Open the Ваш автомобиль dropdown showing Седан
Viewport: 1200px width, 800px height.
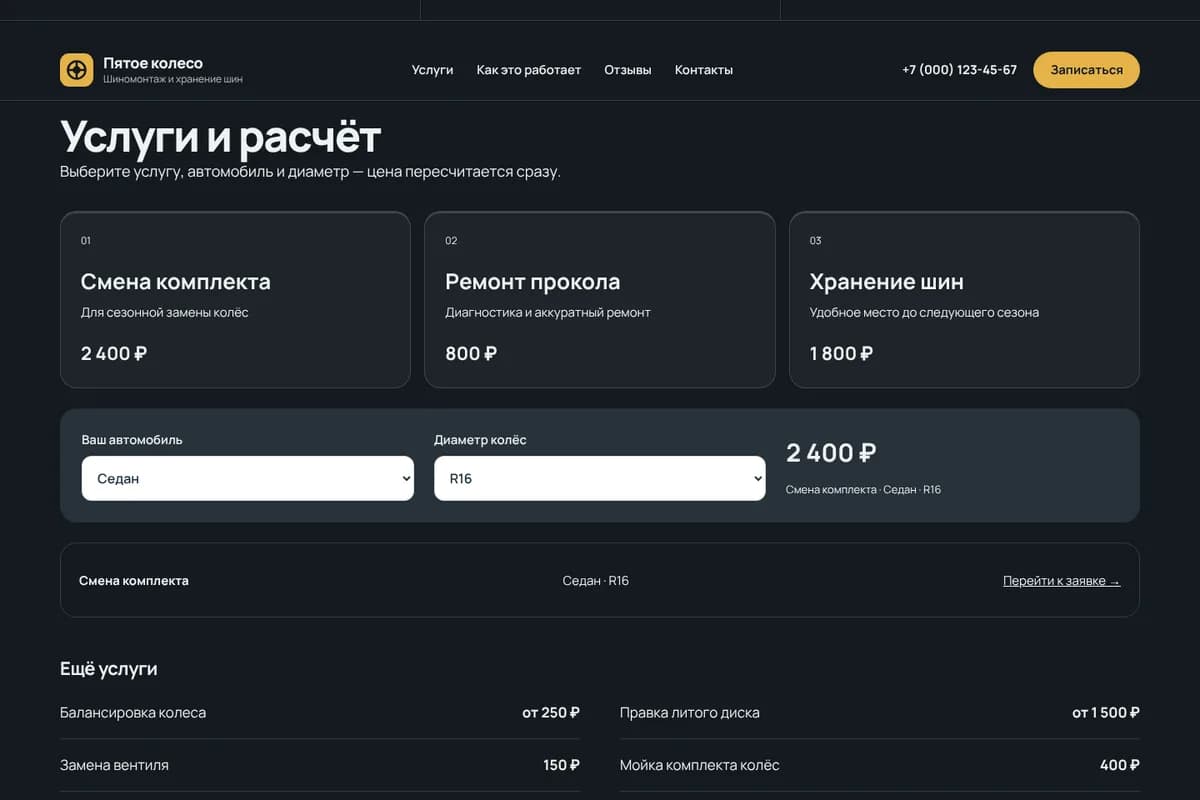248,478
